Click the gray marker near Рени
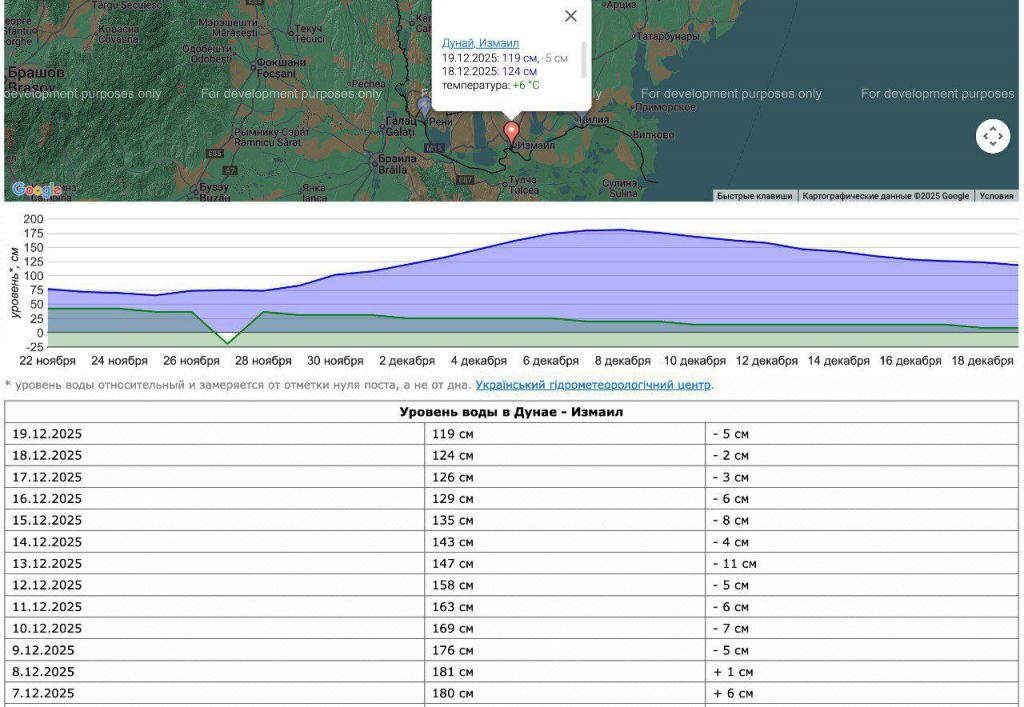This screenshot has height=707, width=1024. [x=425, y=105]
